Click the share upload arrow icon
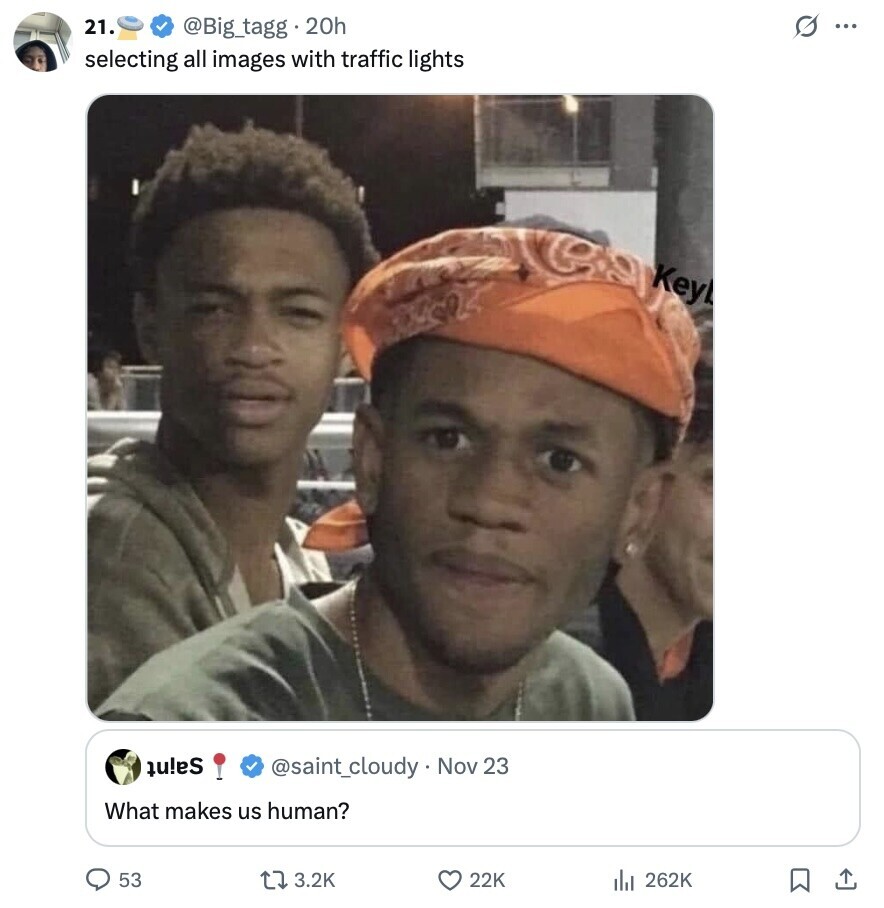The height and width of the screenshot is (908, 884). (x=846, y=880)
